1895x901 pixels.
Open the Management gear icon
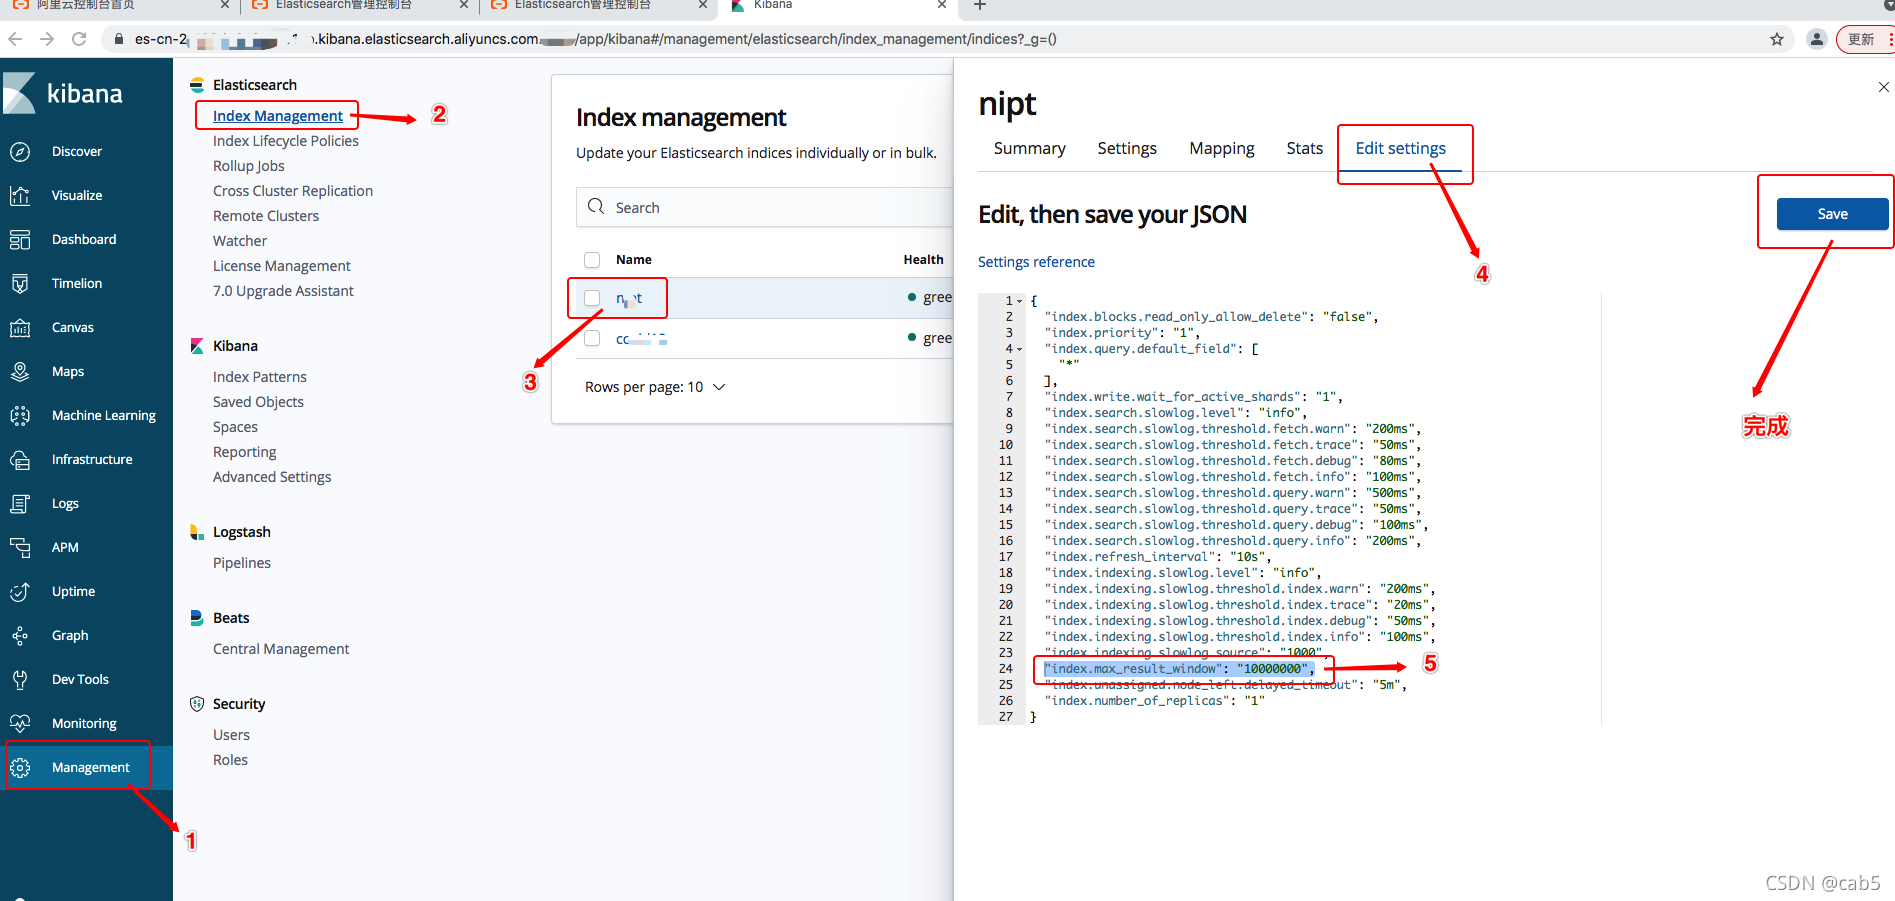tap(20, 768)
